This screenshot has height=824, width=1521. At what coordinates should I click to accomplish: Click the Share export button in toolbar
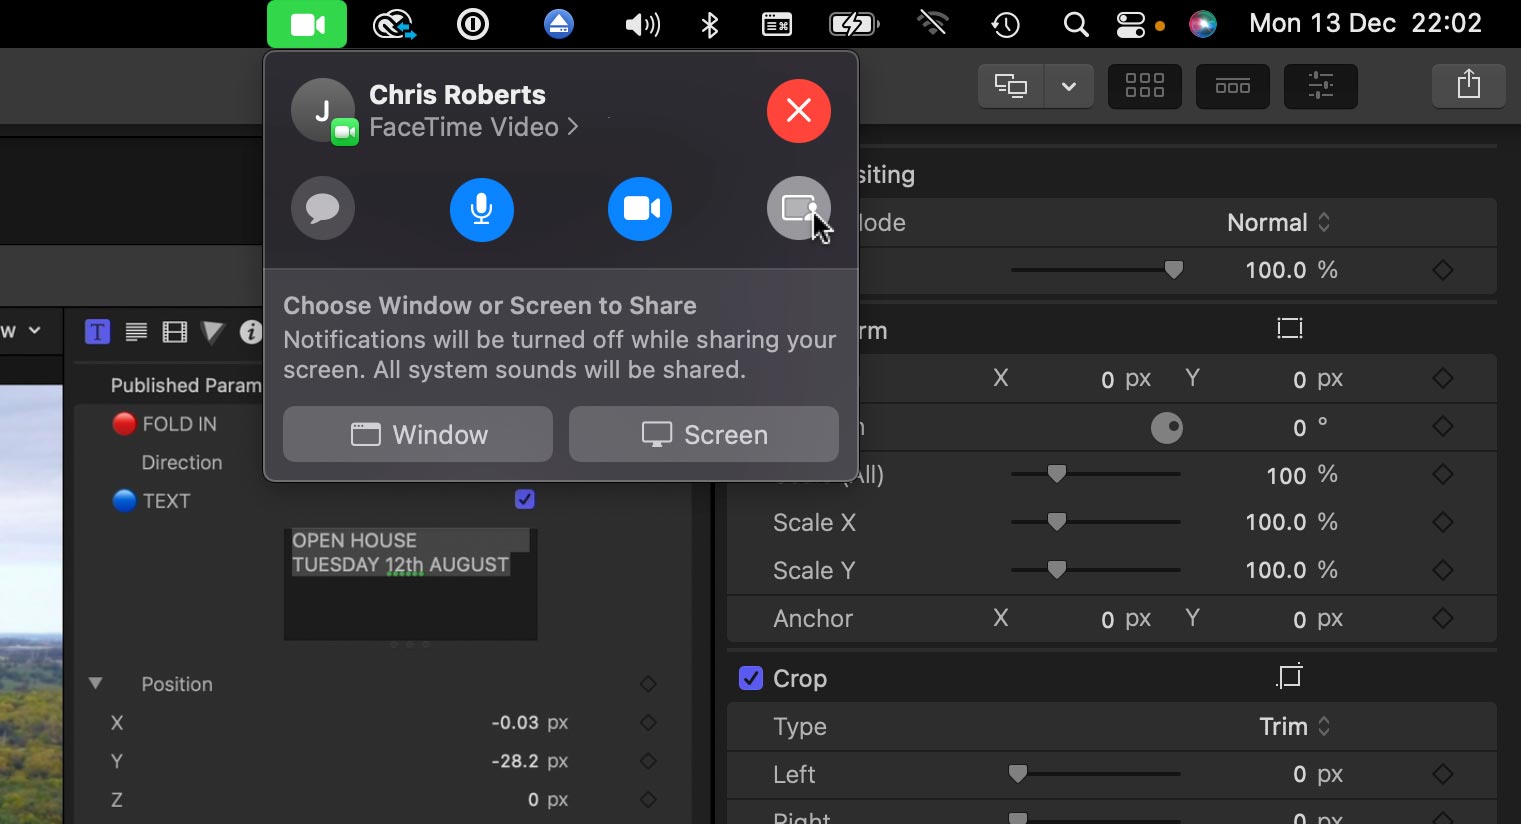(x=1468, y=86)
